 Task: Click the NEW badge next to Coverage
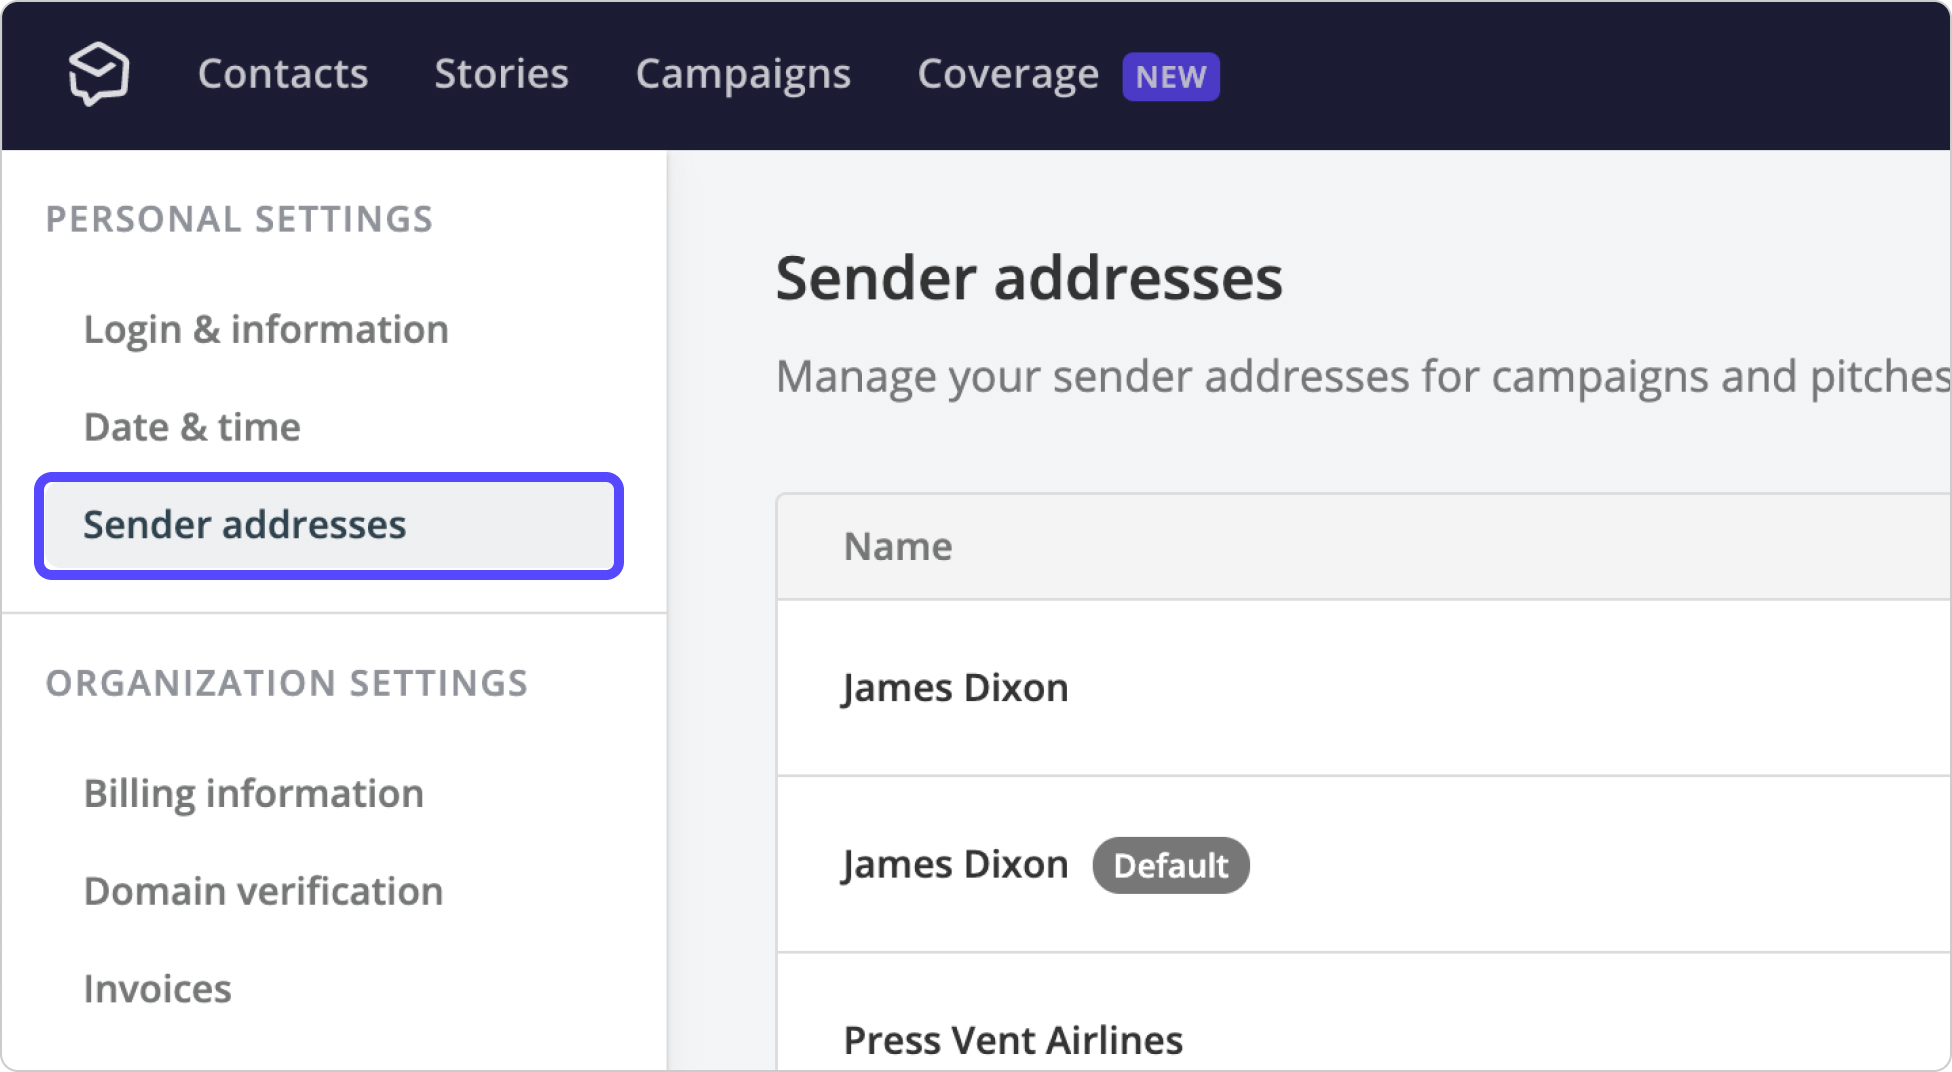pos(1171,77)
